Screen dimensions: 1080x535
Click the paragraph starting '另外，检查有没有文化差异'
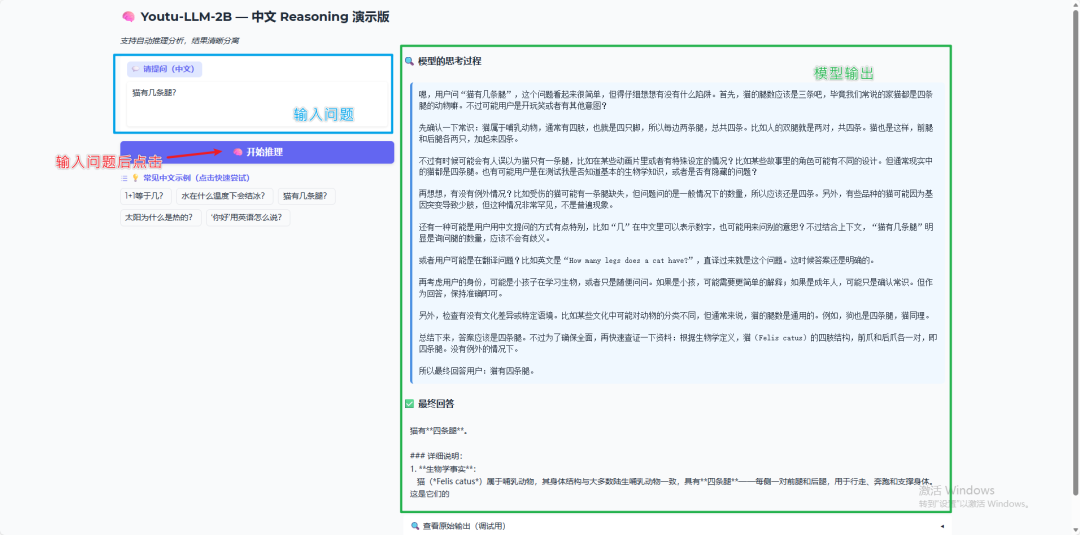(674, 316)
